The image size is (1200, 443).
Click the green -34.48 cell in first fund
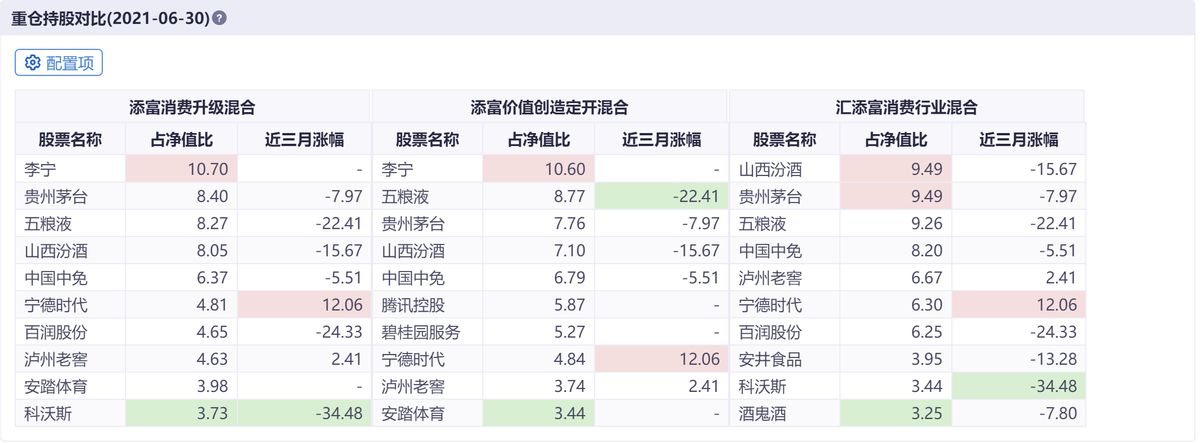coord(303,413)
